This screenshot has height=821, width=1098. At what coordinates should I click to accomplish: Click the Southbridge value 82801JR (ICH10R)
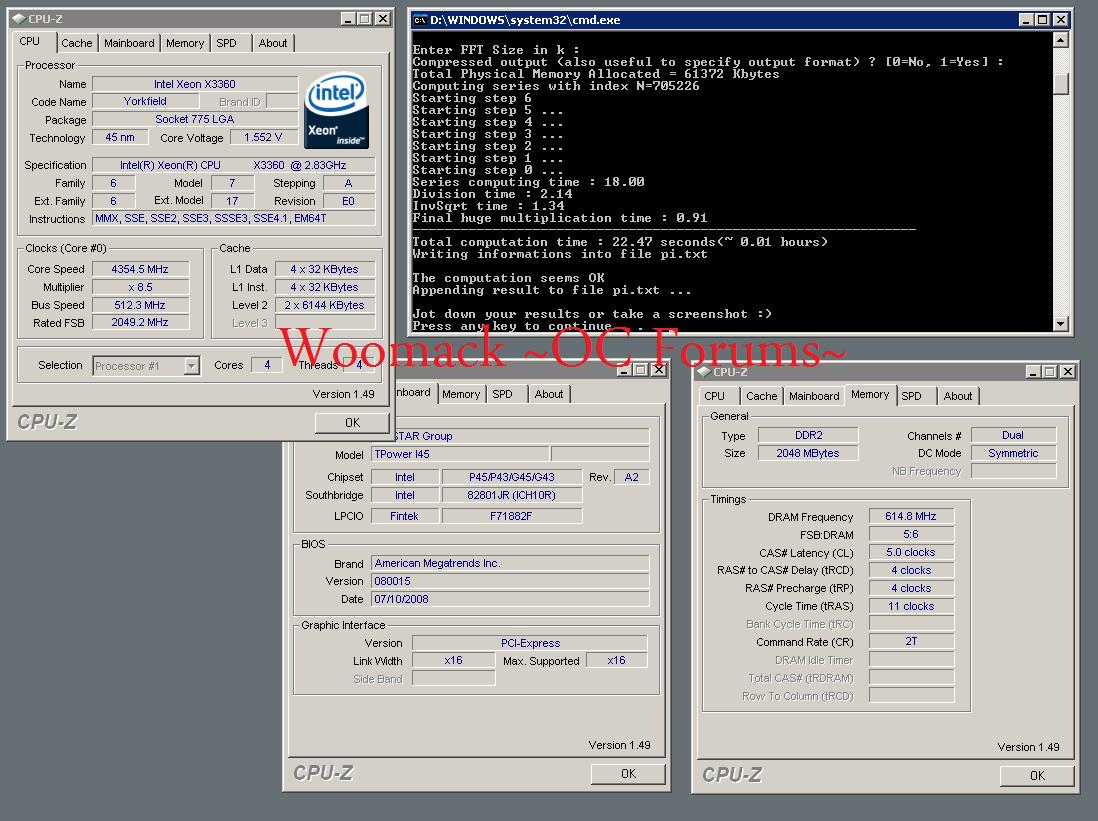pos(512,495)
